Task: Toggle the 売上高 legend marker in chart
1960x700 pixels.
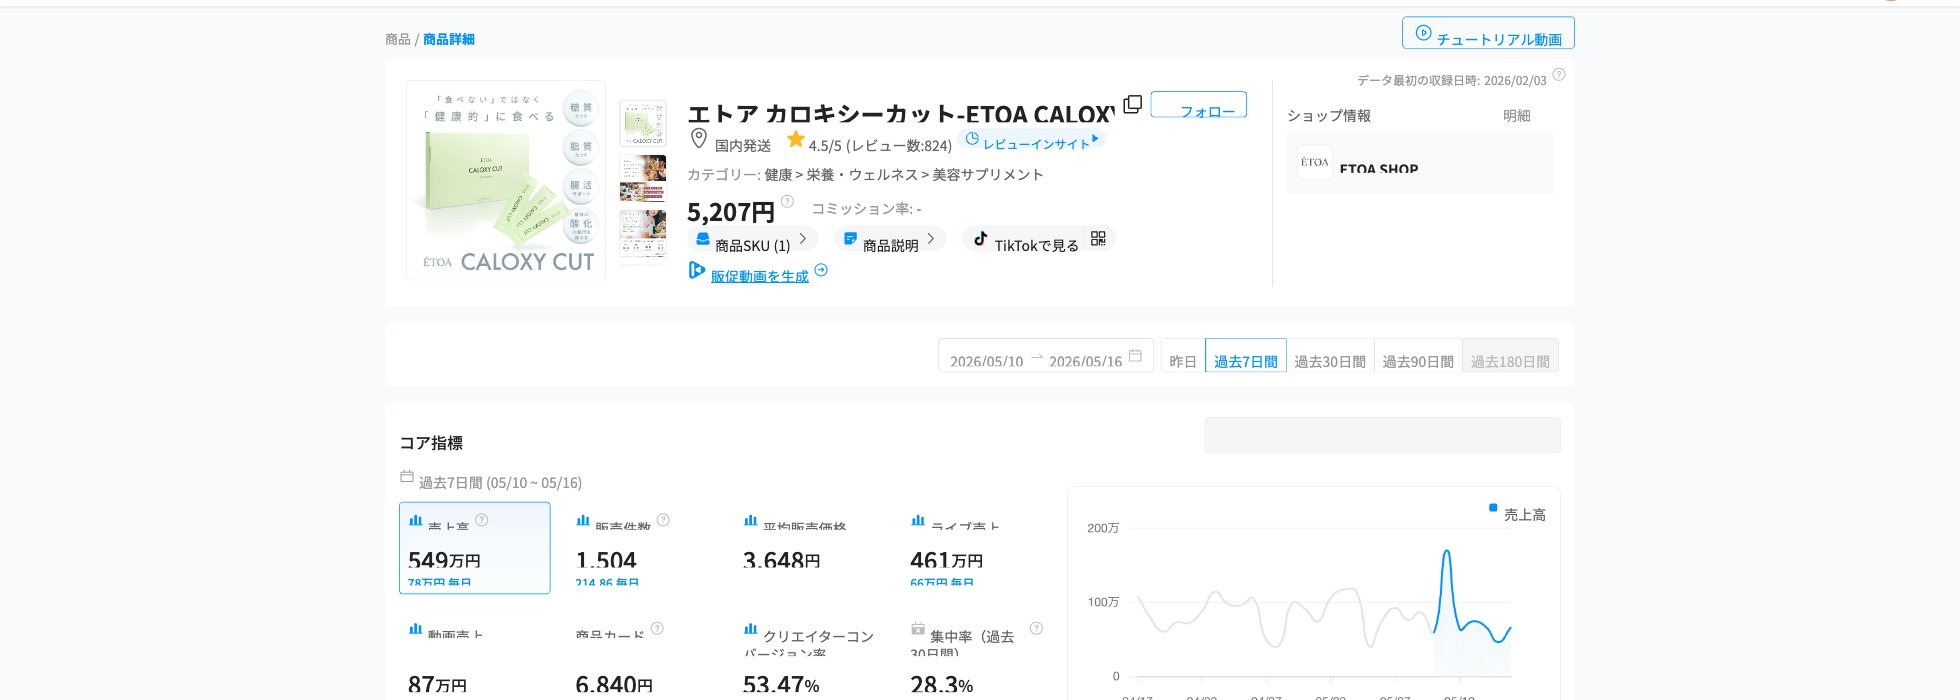Action: click(x=1493, y=508)
